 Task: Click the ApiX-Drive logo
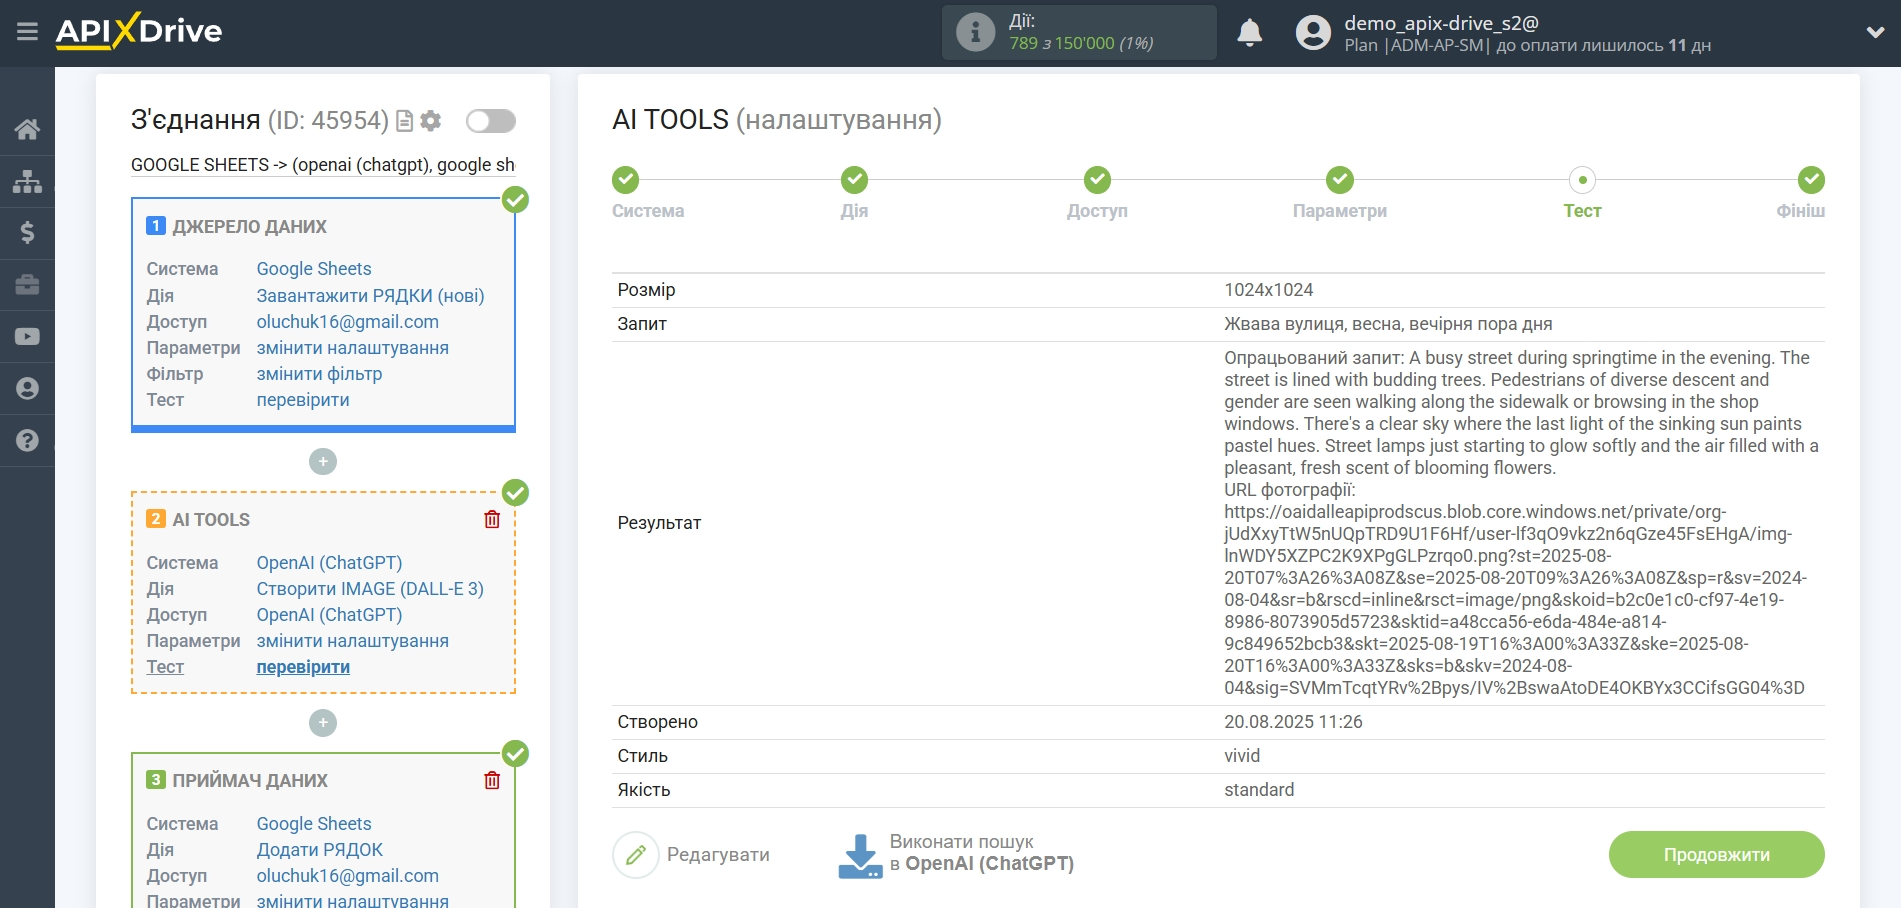pos(139,31)
